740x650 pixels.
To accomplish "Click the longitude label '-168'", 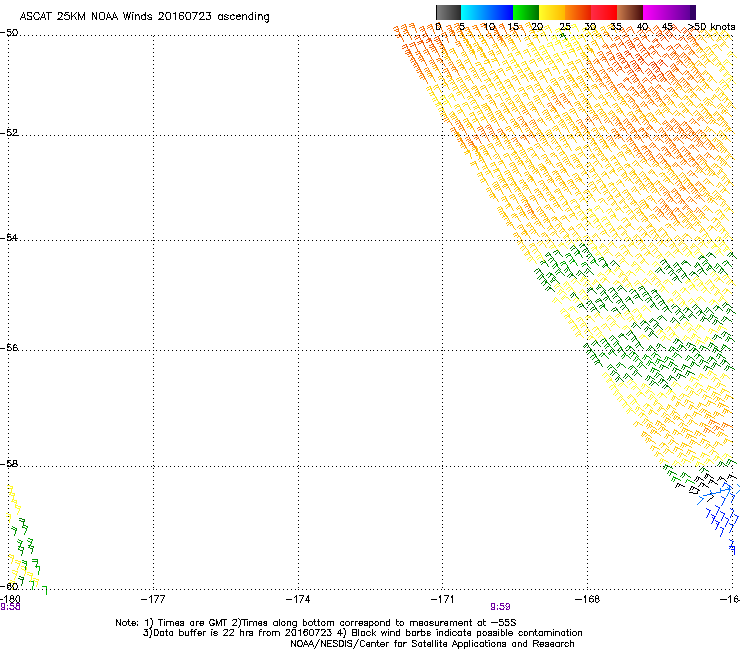I will click(x=588, y=599).
